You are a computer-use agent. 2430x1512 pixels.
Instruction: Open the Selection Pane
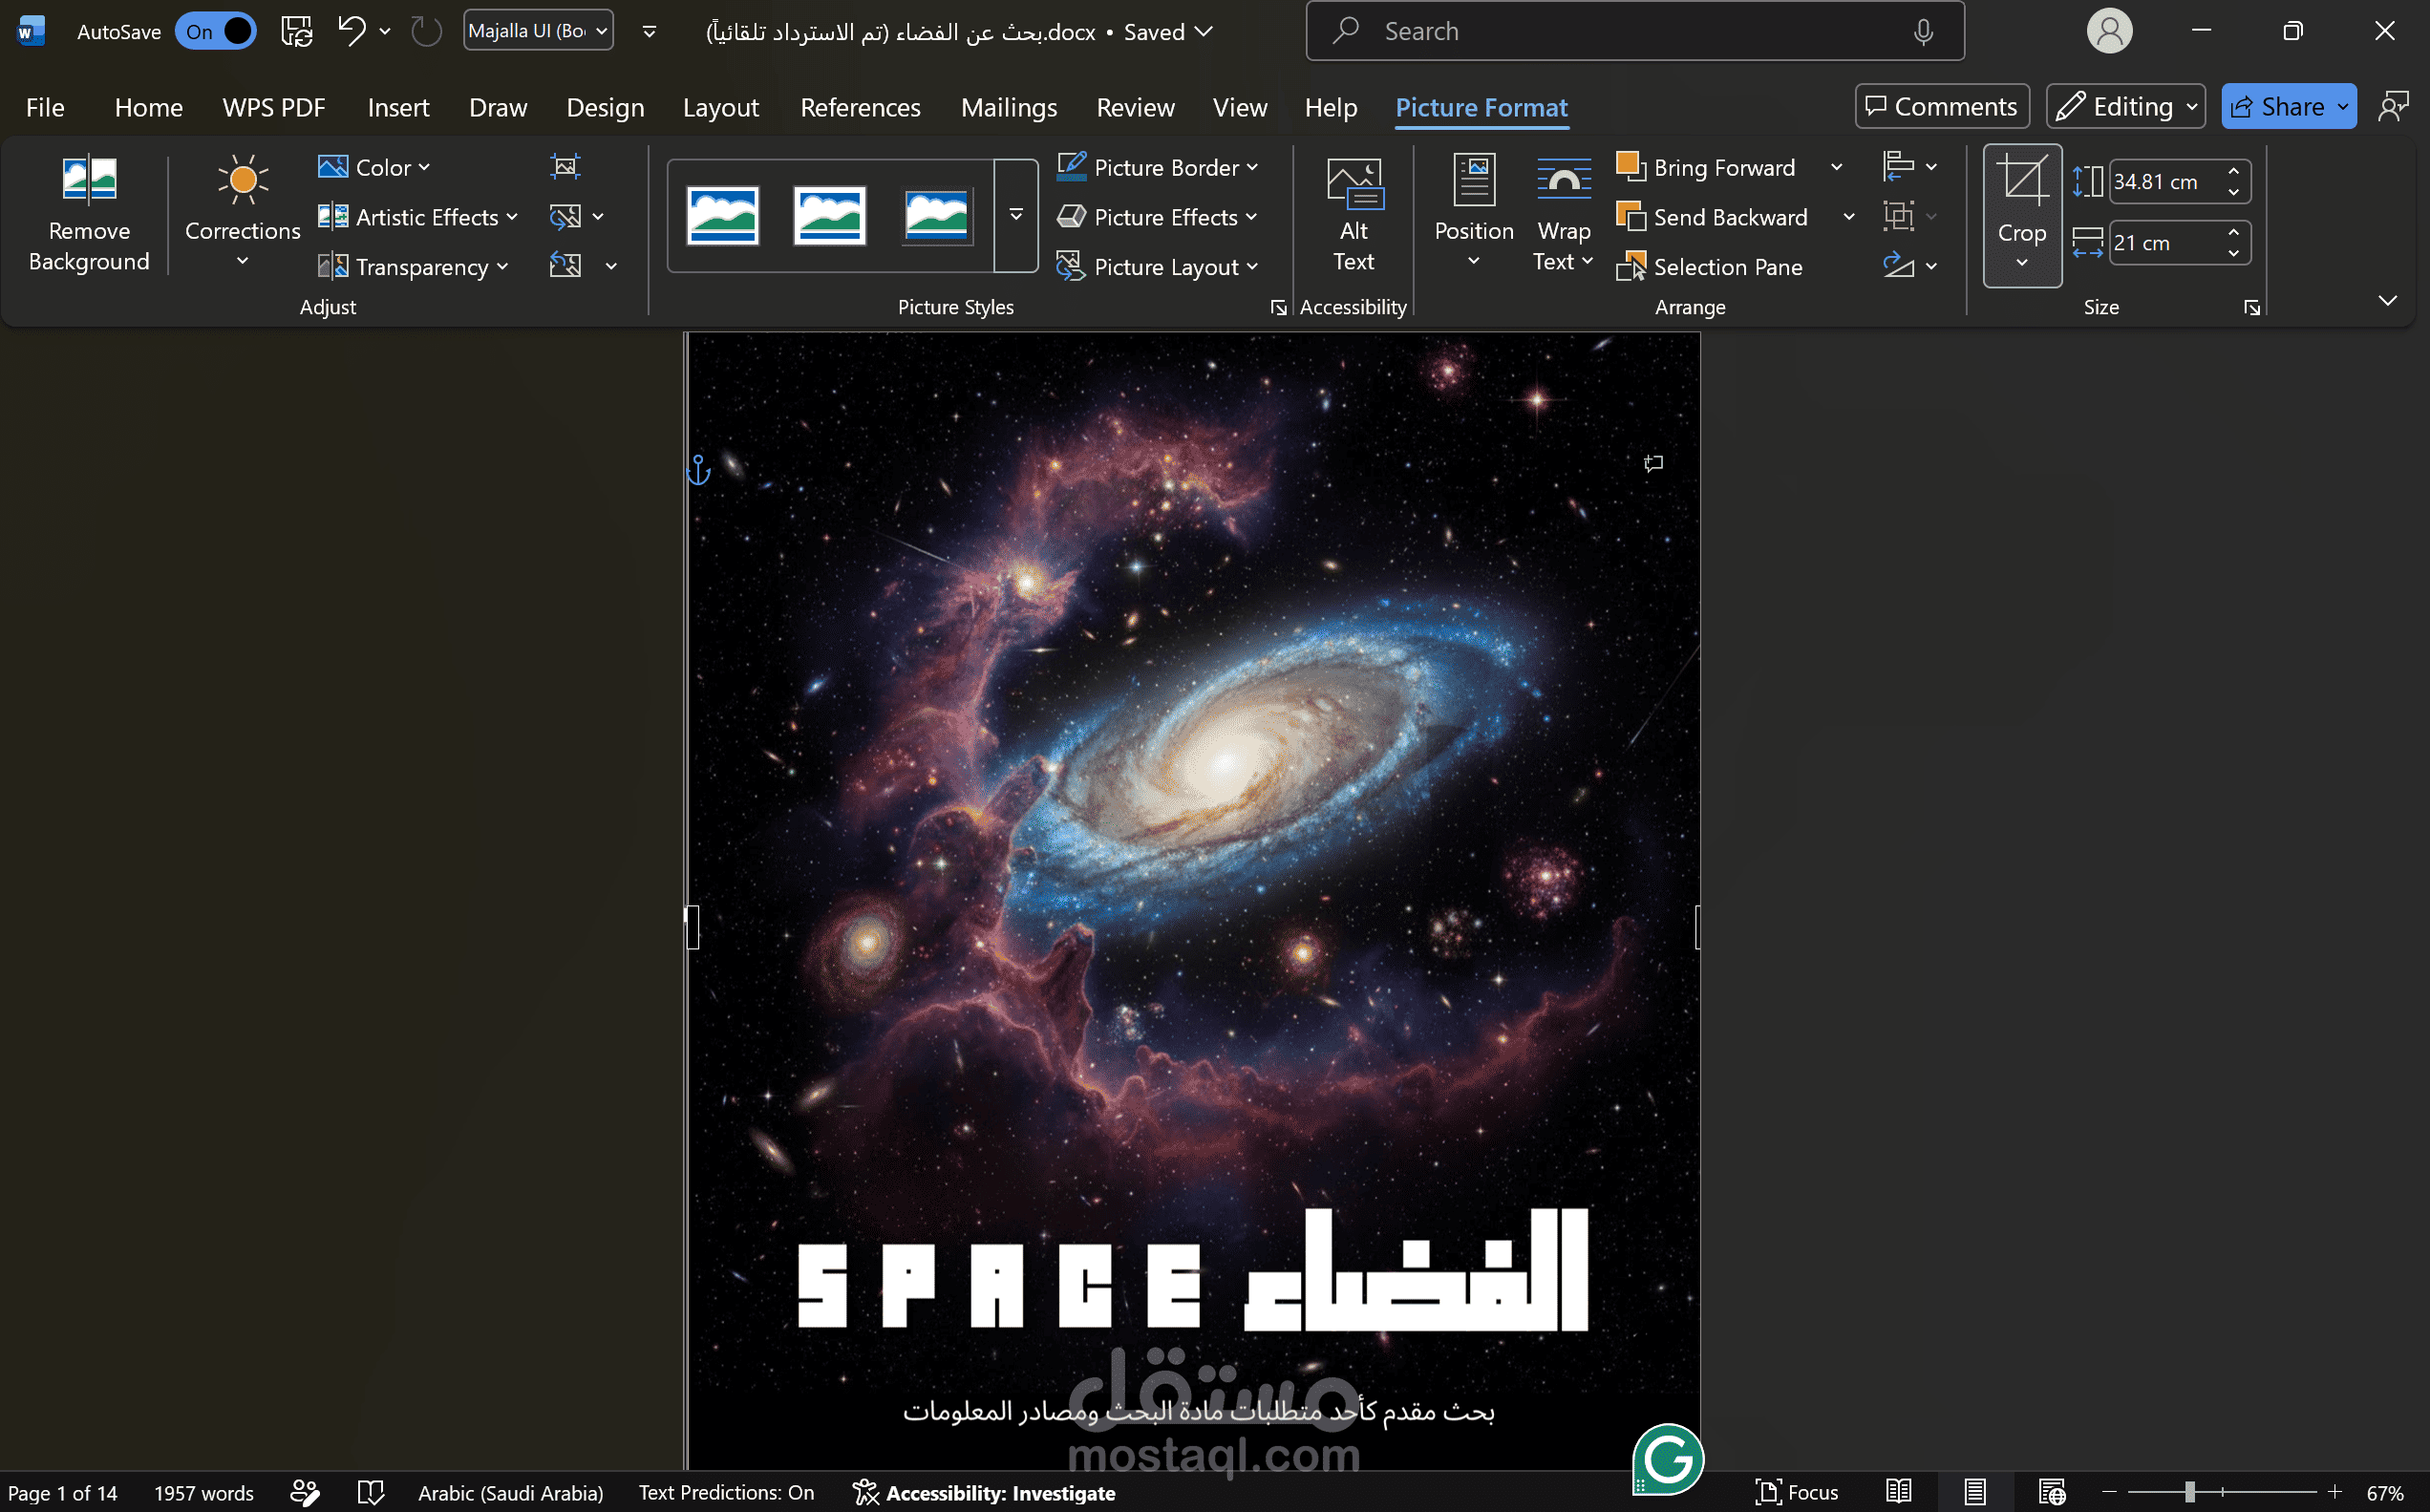(1709, 267)
